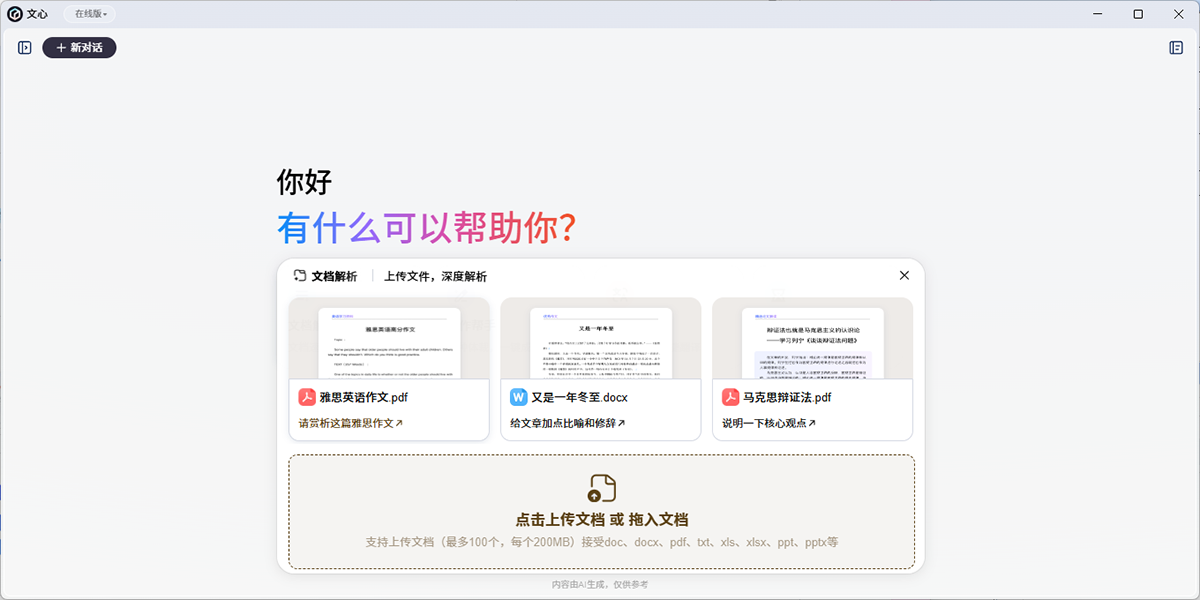The image size is (1200, 600).
Task: Open the 马克思辩证法 document thumbnail preview
Action: (x=812, y=339)
